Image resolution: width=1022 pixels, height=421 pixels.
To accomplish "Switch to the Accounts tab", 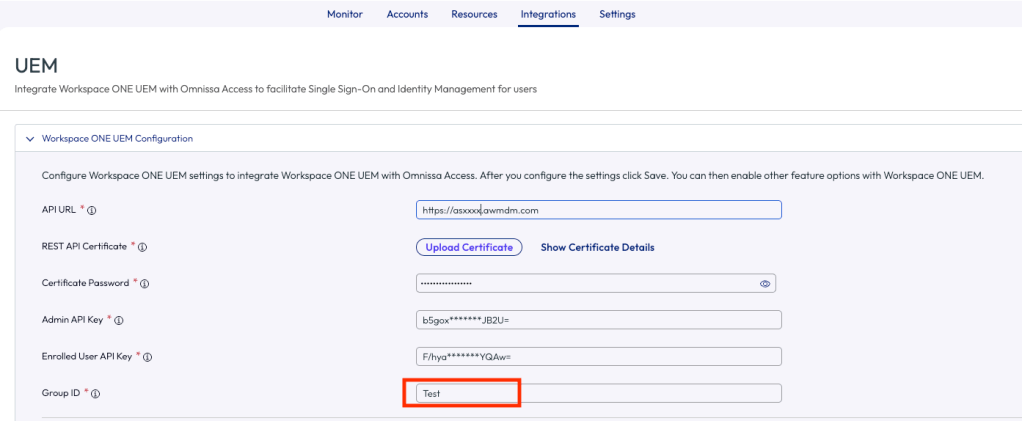I will click(407, 14).
